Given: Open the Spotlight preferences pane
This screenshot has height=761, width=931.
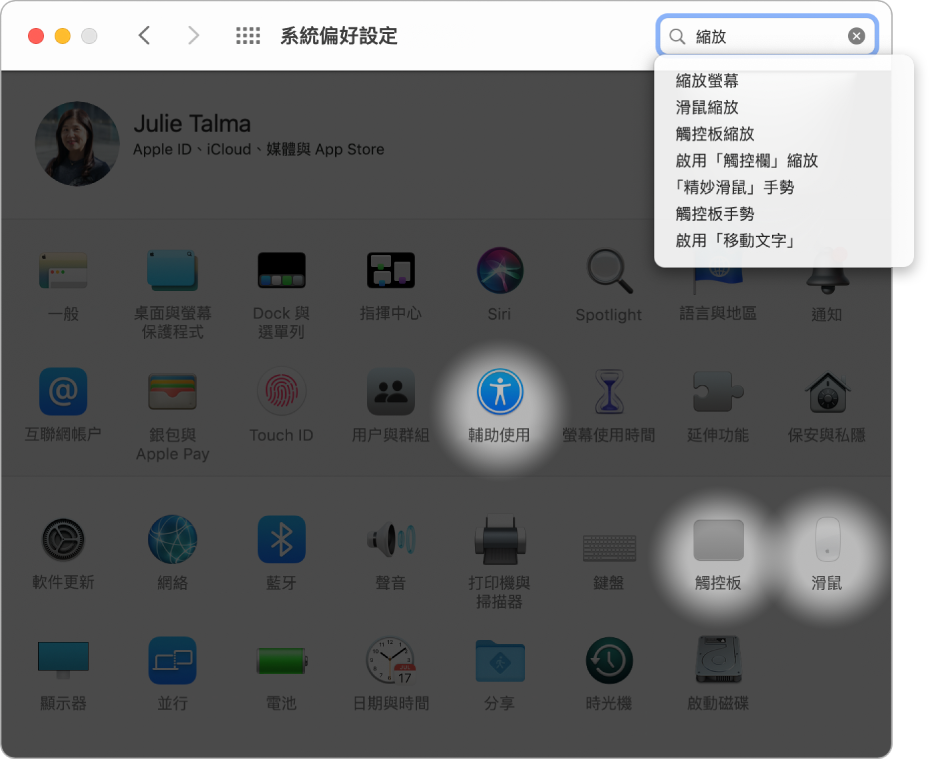Looking at the screenshot, I should [608, 270].
